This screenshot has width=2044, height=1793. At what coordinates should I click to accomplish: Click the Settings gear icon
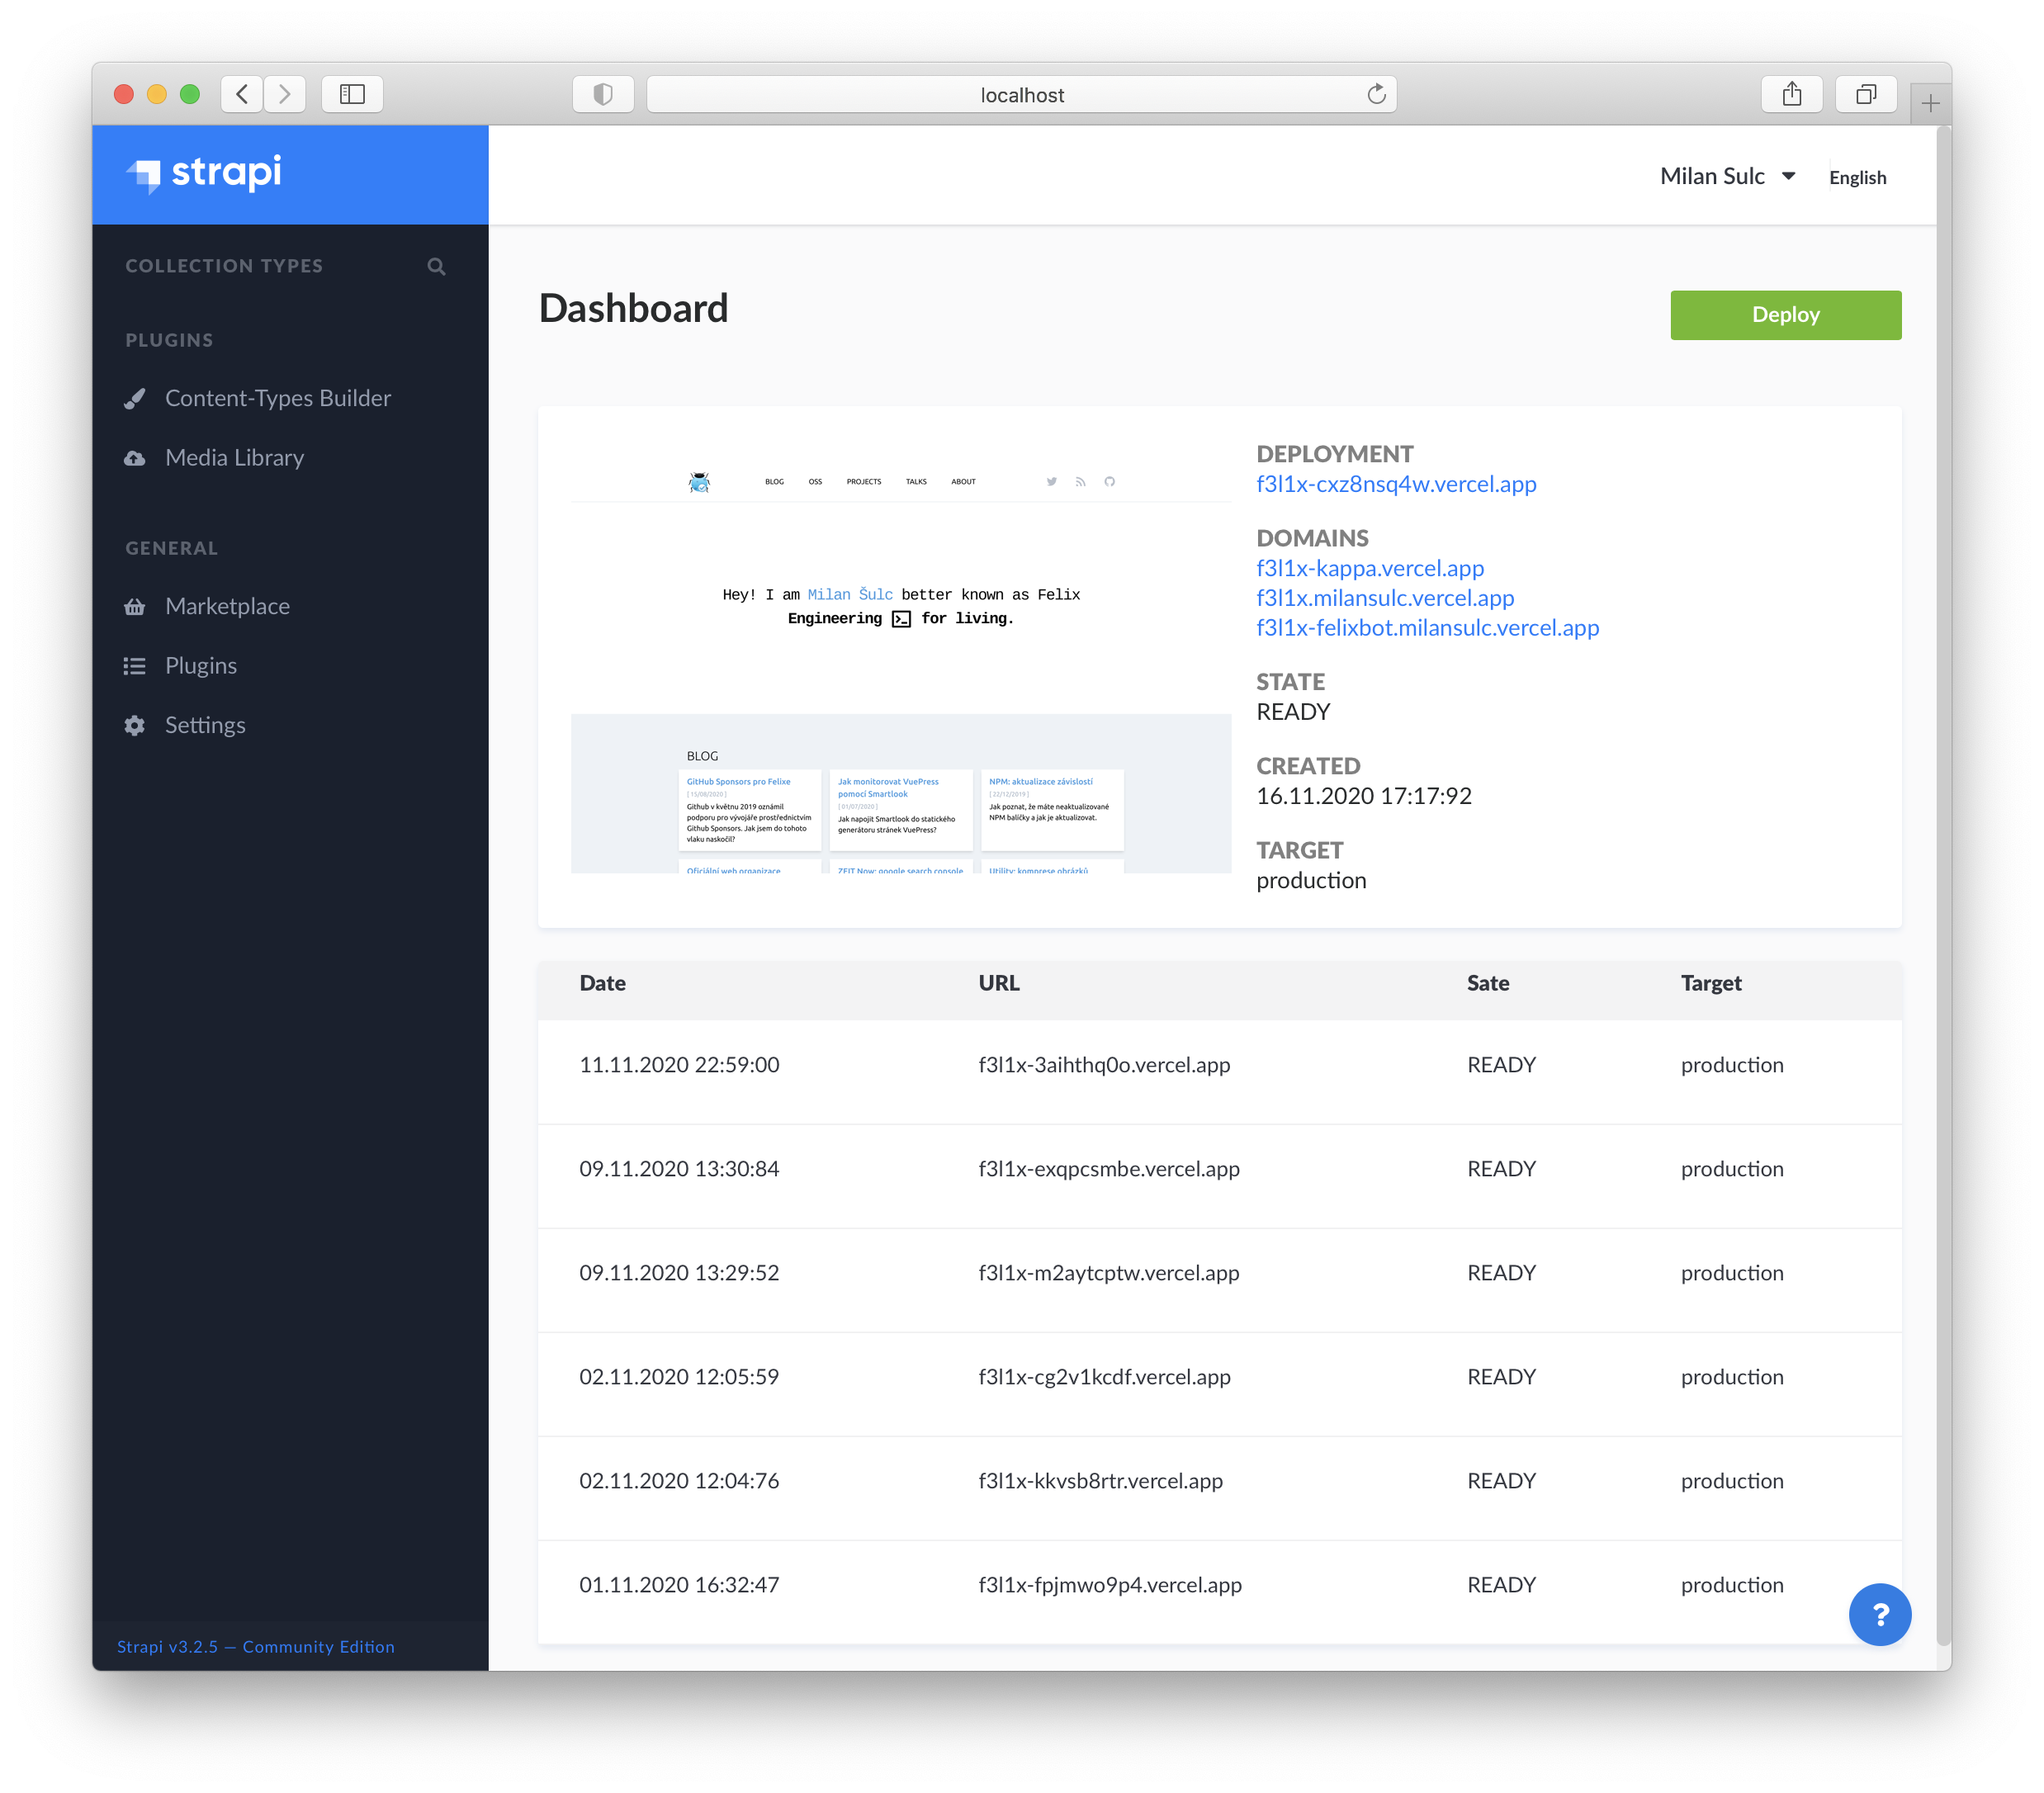click(135, 725)
